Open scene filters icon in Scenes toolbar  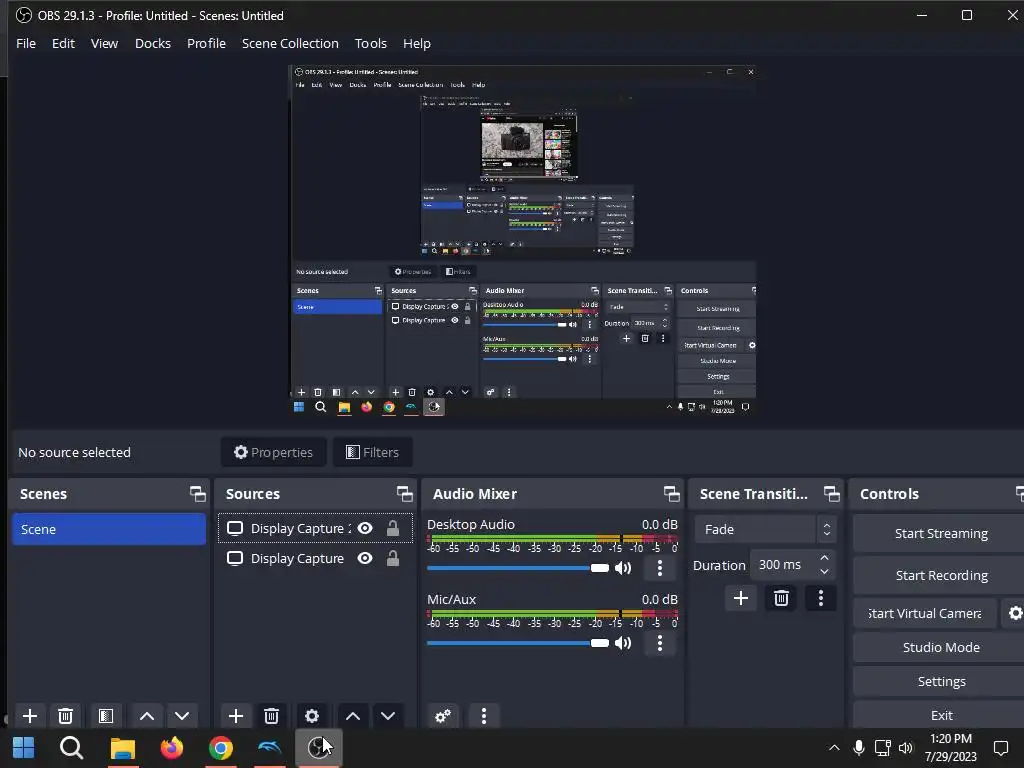[106, 716]
